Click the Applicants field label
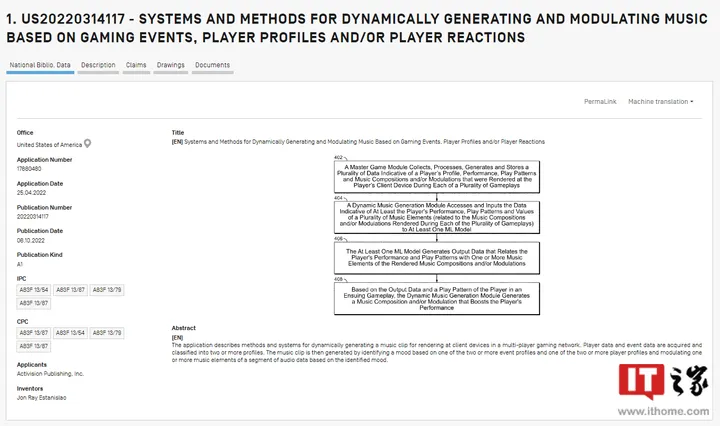 tap(32, 364)
